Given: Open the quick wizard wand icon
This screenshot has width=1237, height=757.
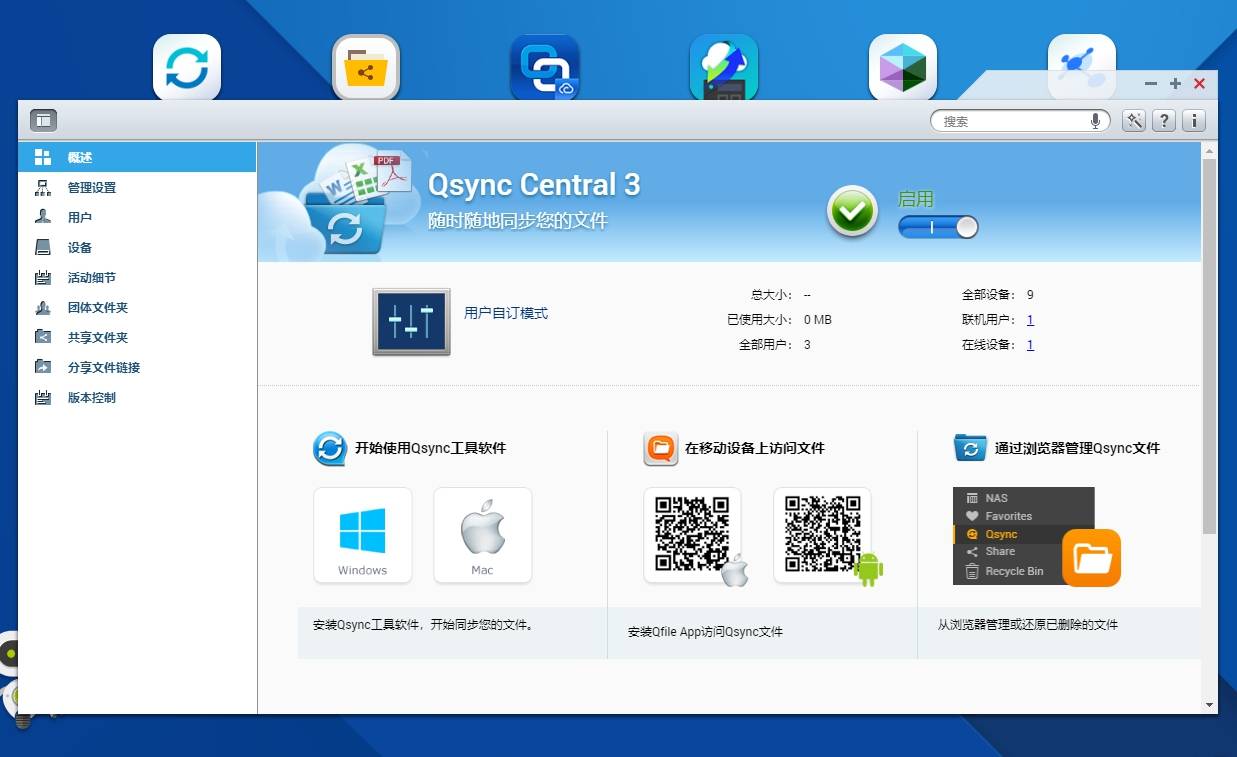Looking at the screenshot, I should (1133, 121).
